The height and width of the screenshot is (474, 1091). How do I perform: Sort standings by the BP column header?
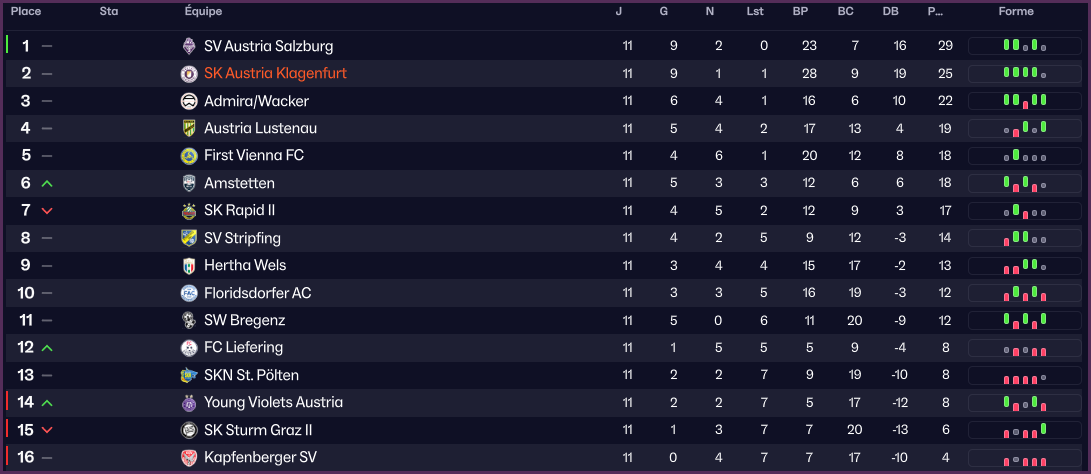(800, 11)
